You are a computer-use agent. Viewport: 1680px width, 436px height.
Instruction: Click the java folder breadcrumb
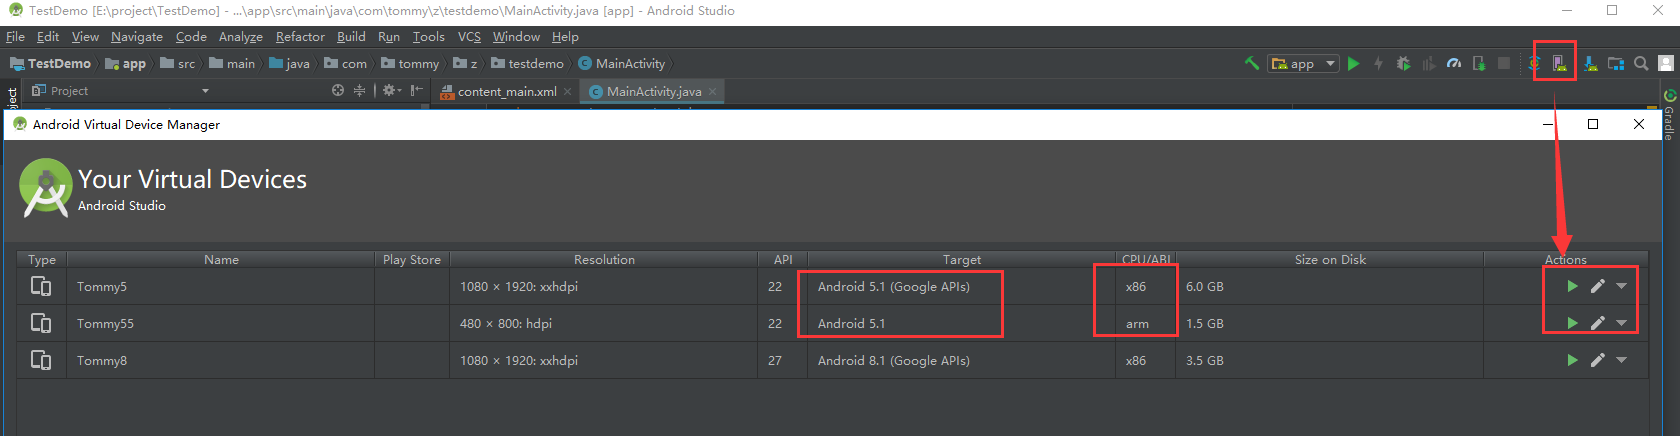(x=289, y=63)
